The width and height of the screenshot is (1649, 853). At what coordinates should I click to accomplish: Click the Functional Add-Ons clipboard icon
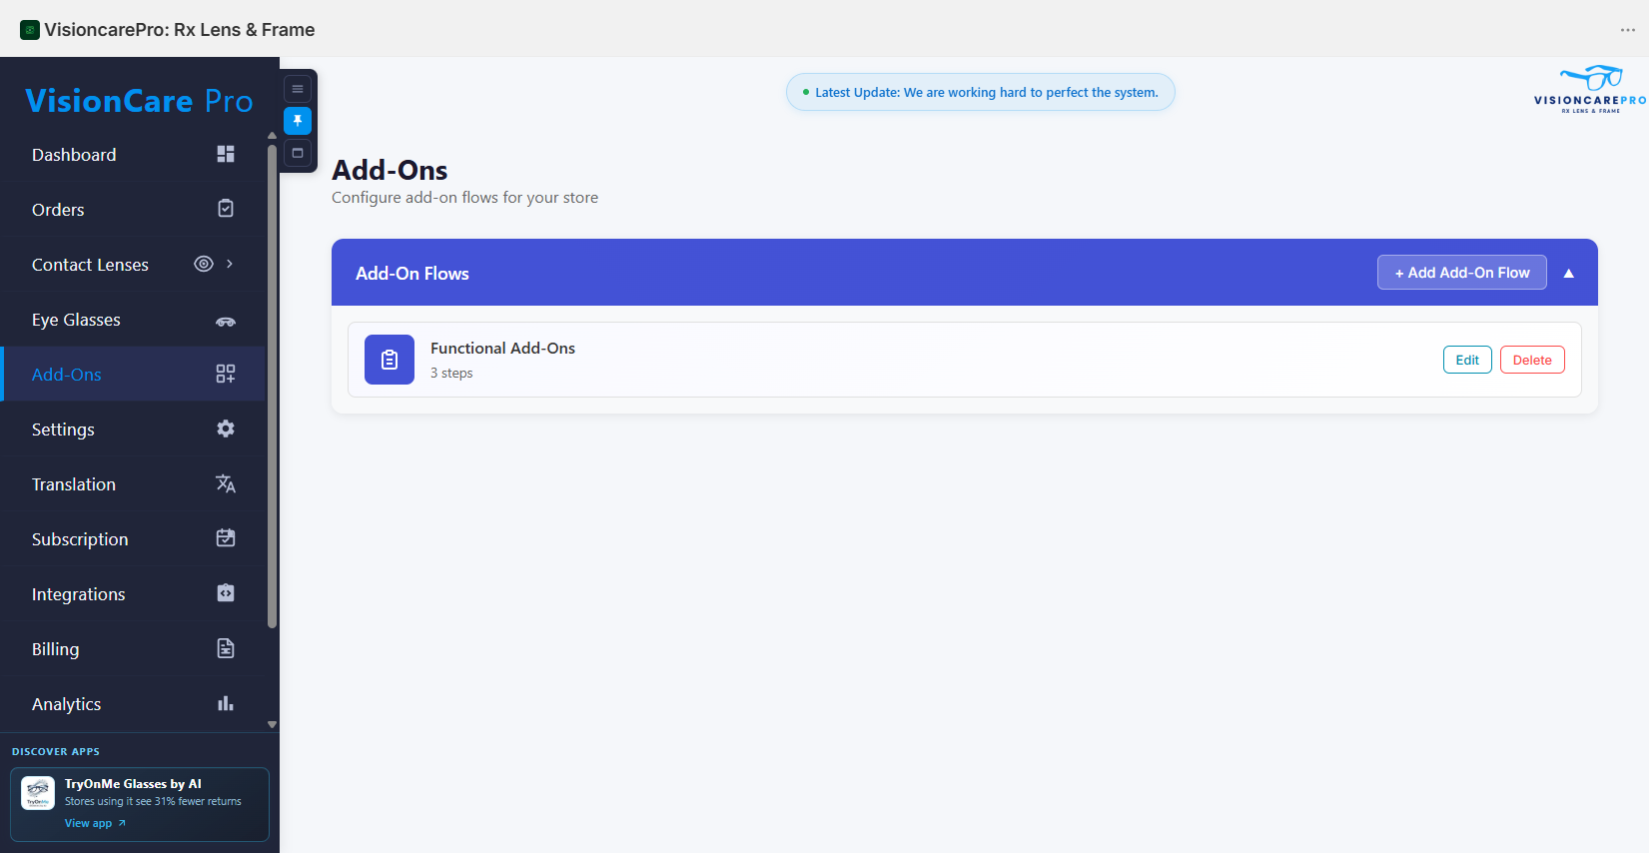click(389, 360)
